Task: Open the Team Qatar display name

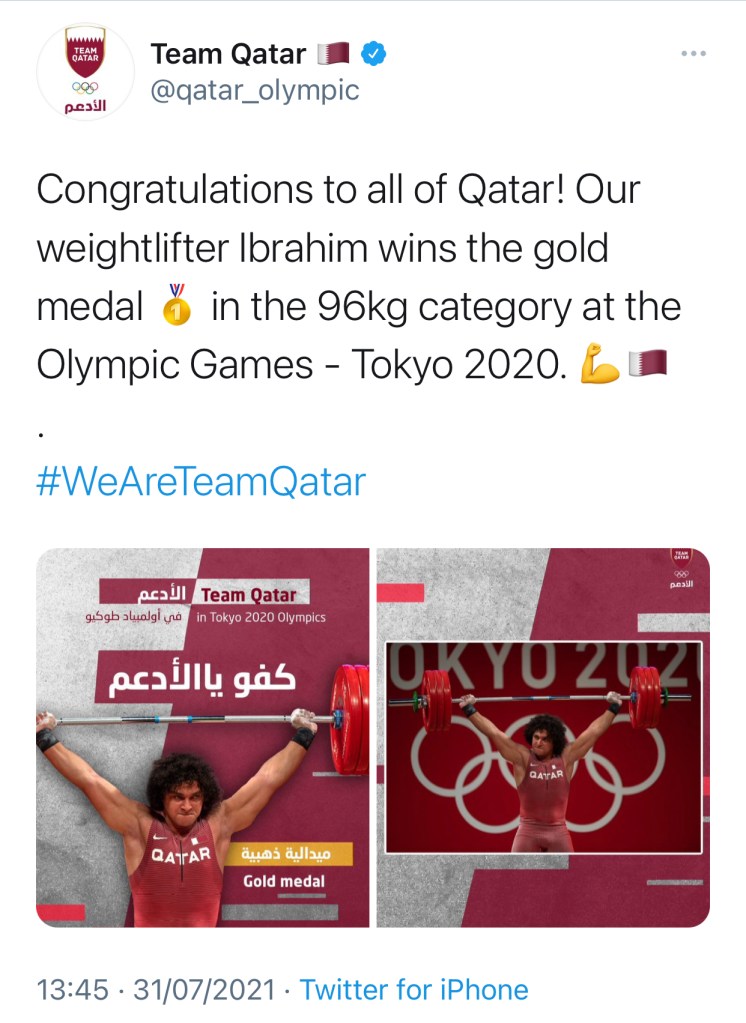Action: (228, 54)
